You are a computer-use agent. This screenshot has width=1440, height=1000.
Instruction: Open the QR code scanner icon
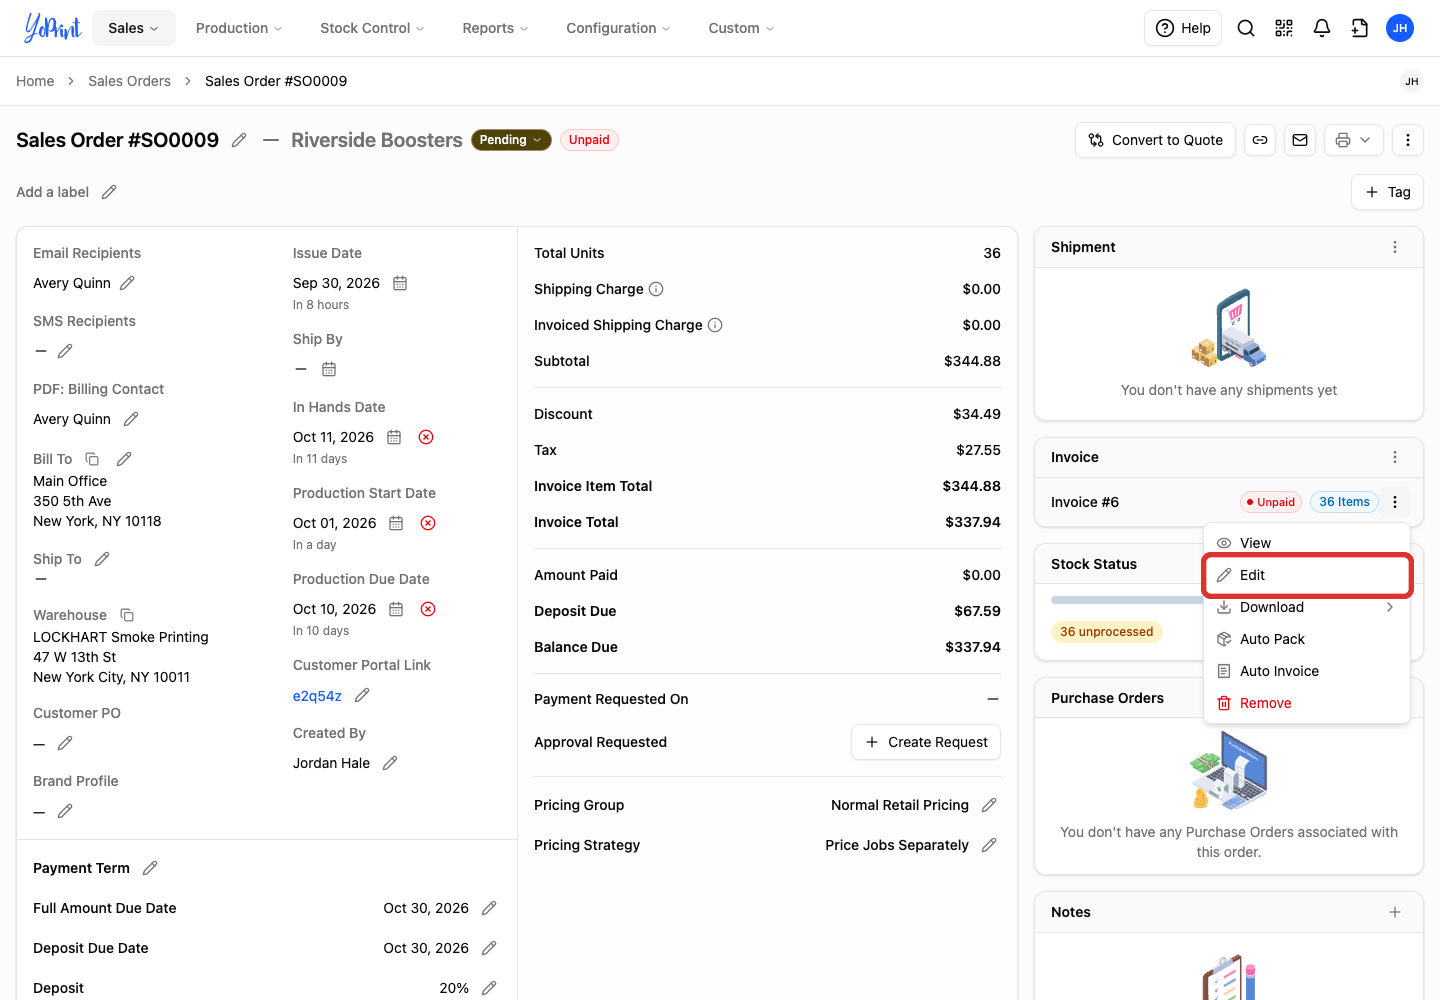[x=1284, y=28]
